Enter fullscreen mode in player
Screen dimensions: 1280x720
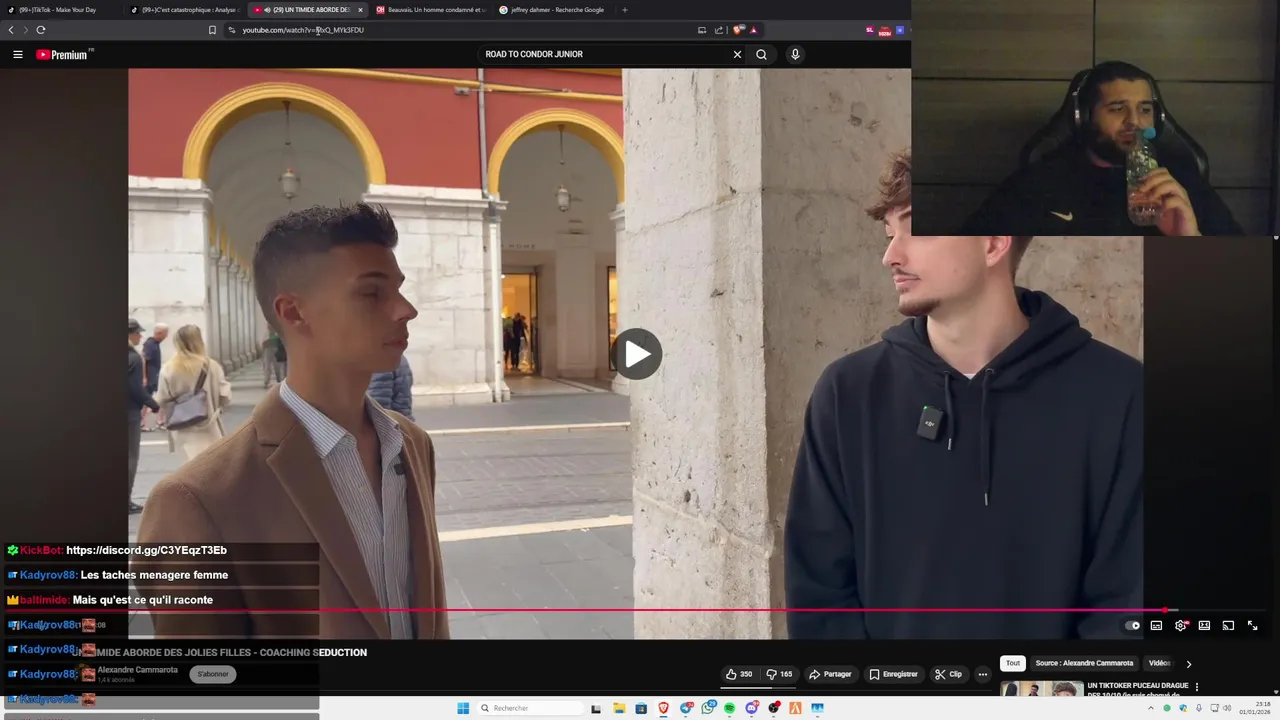point(1252,626)
